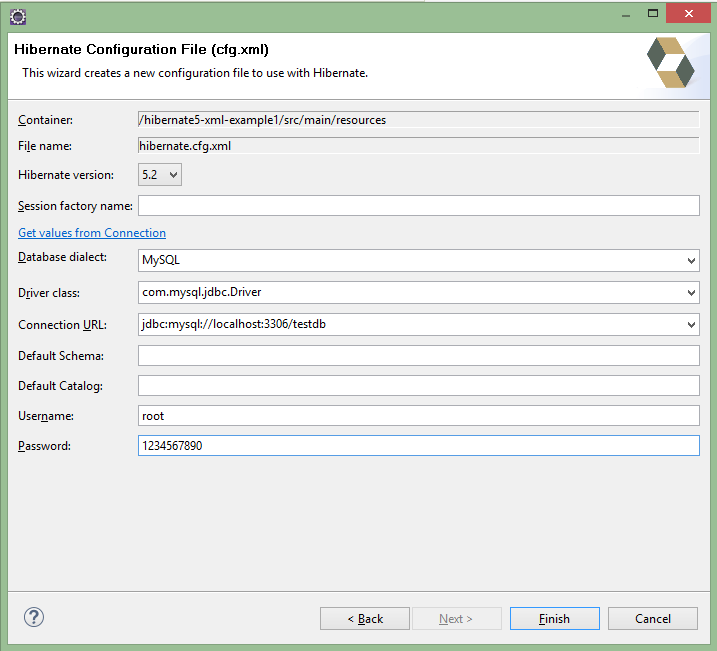Screen dimensions: 717x651
Task: Expand the Driver class combo box arrow
Action: 691,293
